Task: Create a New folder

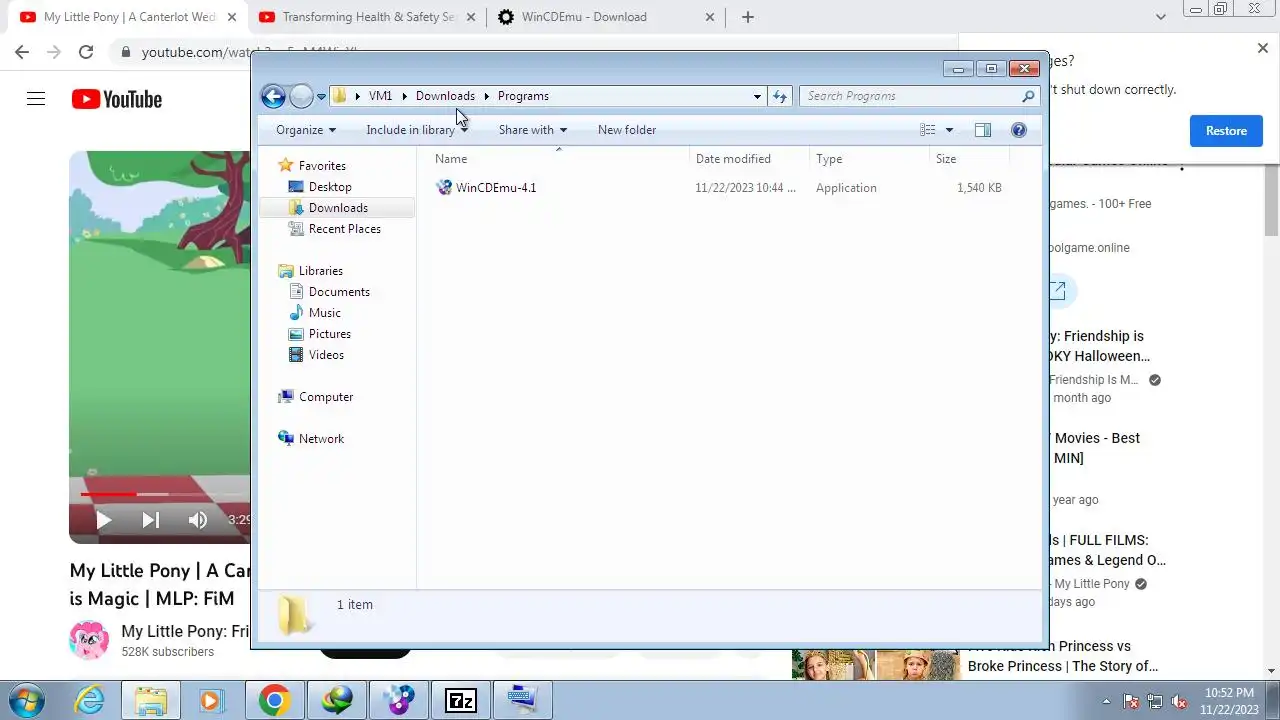Action: [627, 130]
